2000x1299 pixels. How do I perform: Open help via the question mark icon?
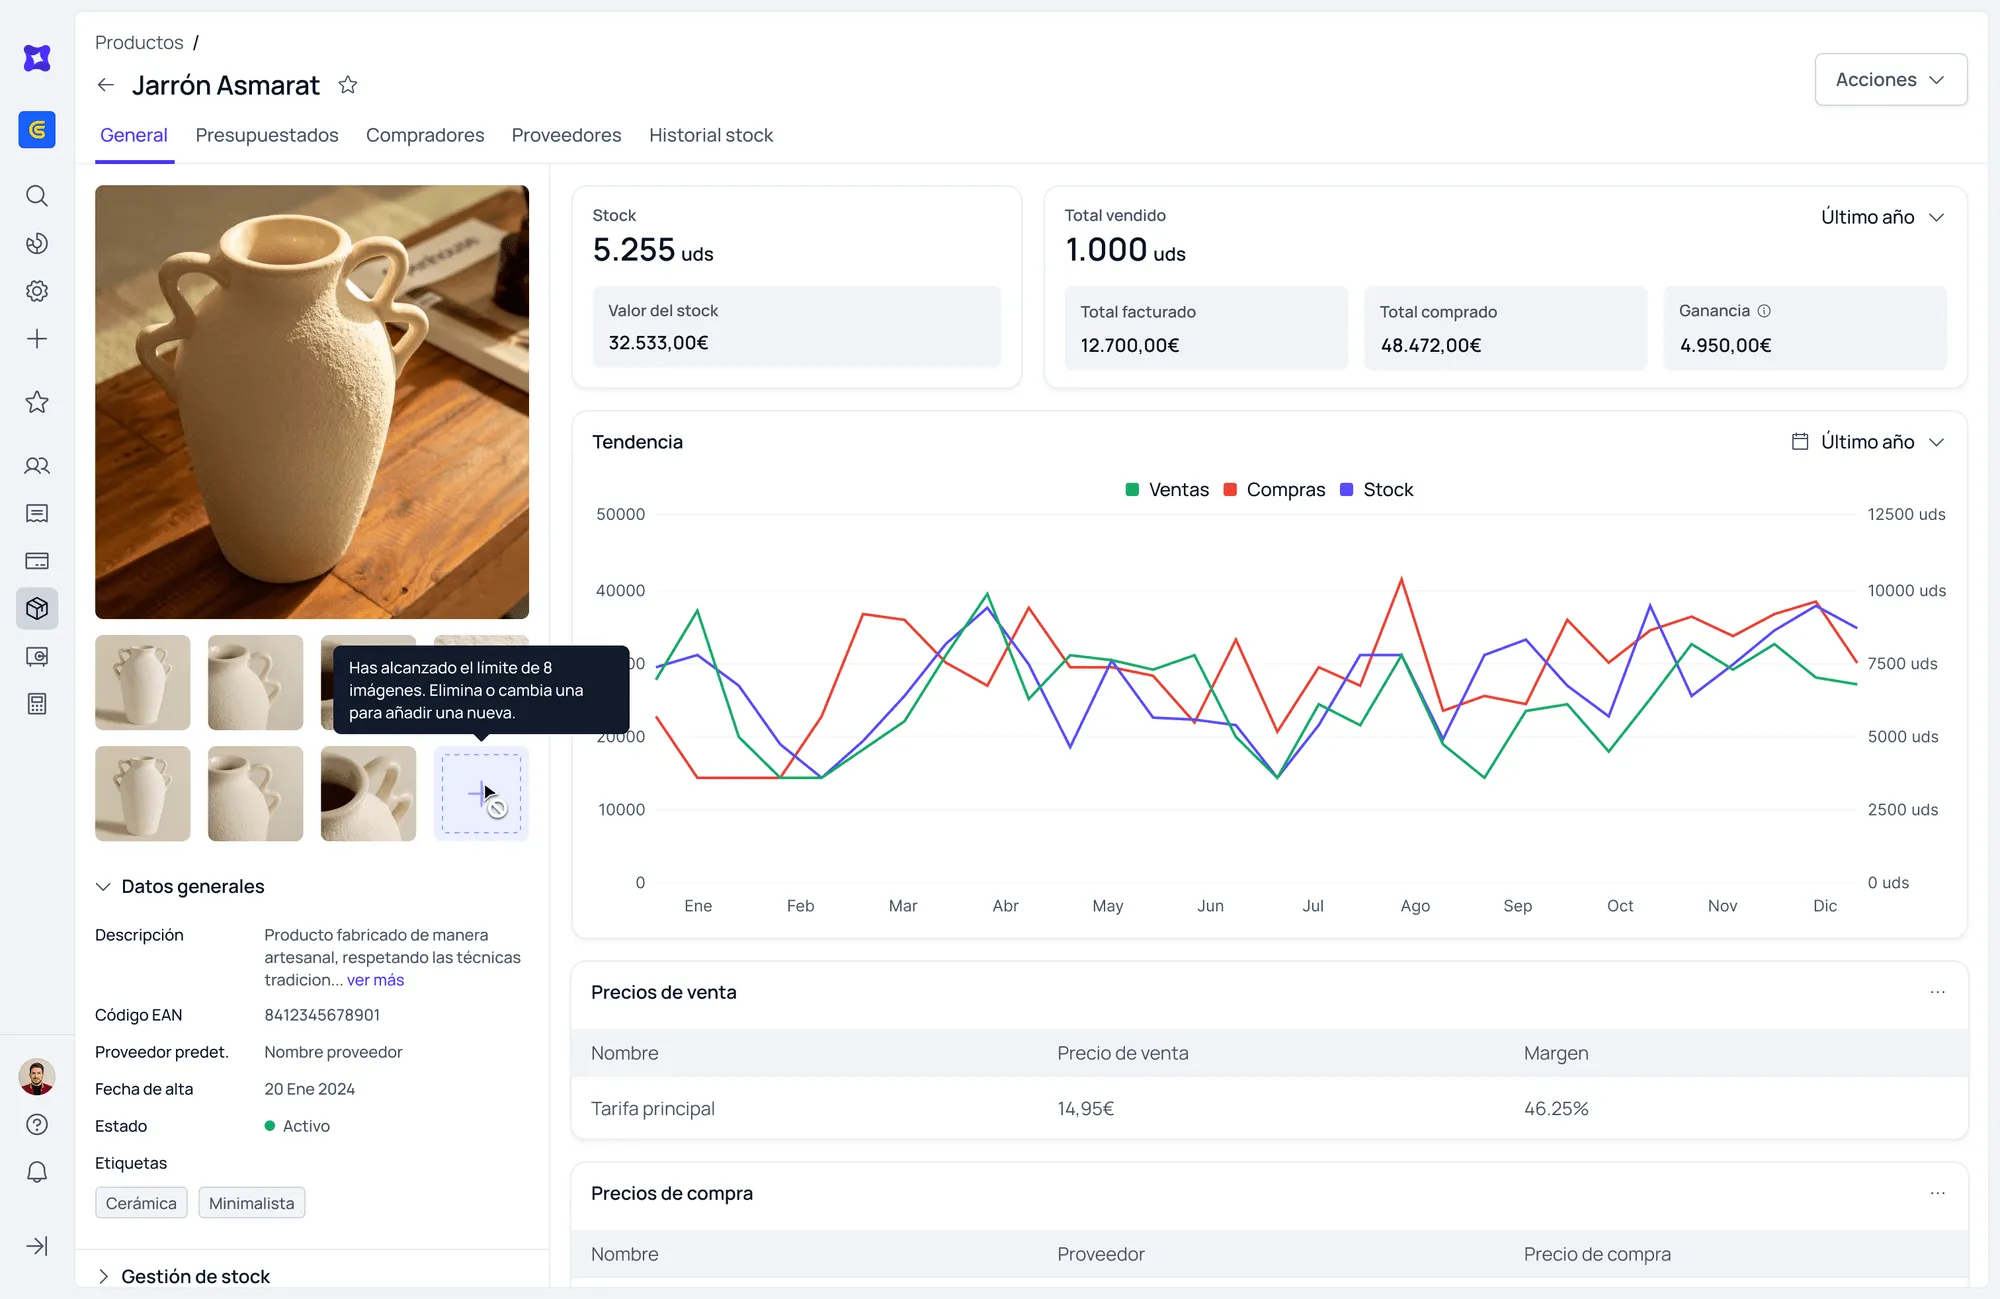click(37, 1125)
